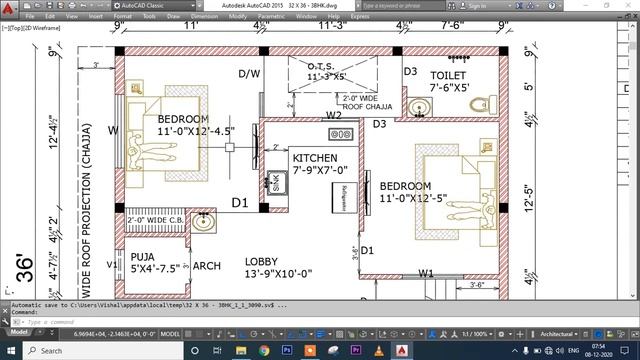640x360 pixels.
Task: Click the AutoCAD icon on the taskbar
Action: click(x=402, y=351)
